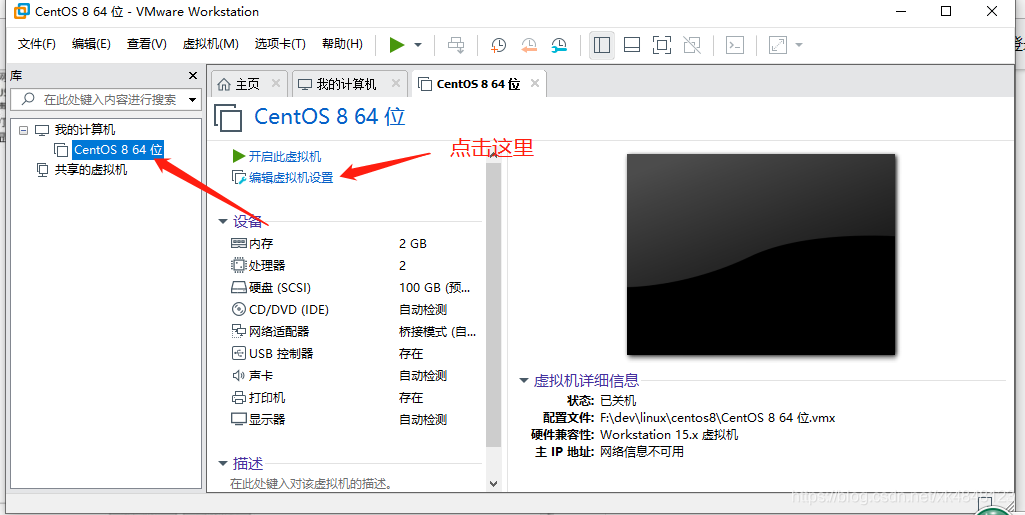
Task: Open the 文件(F) menu
Action: coord(37,44)
